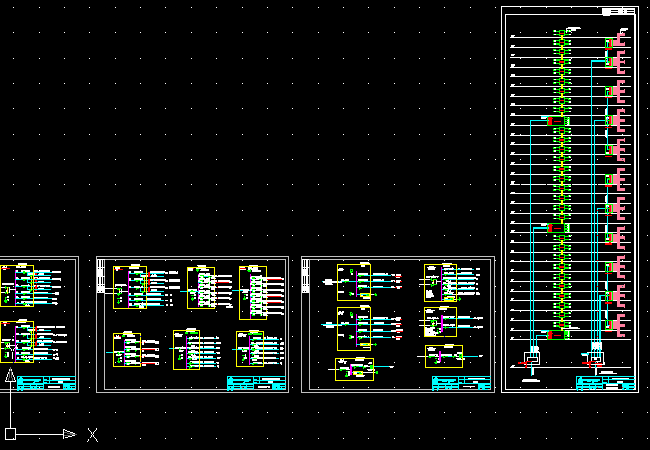Screen dimensions: 650x450
Task: Click the wide yellow box at bottom of third sheet
Action: [x=354, y=369]
